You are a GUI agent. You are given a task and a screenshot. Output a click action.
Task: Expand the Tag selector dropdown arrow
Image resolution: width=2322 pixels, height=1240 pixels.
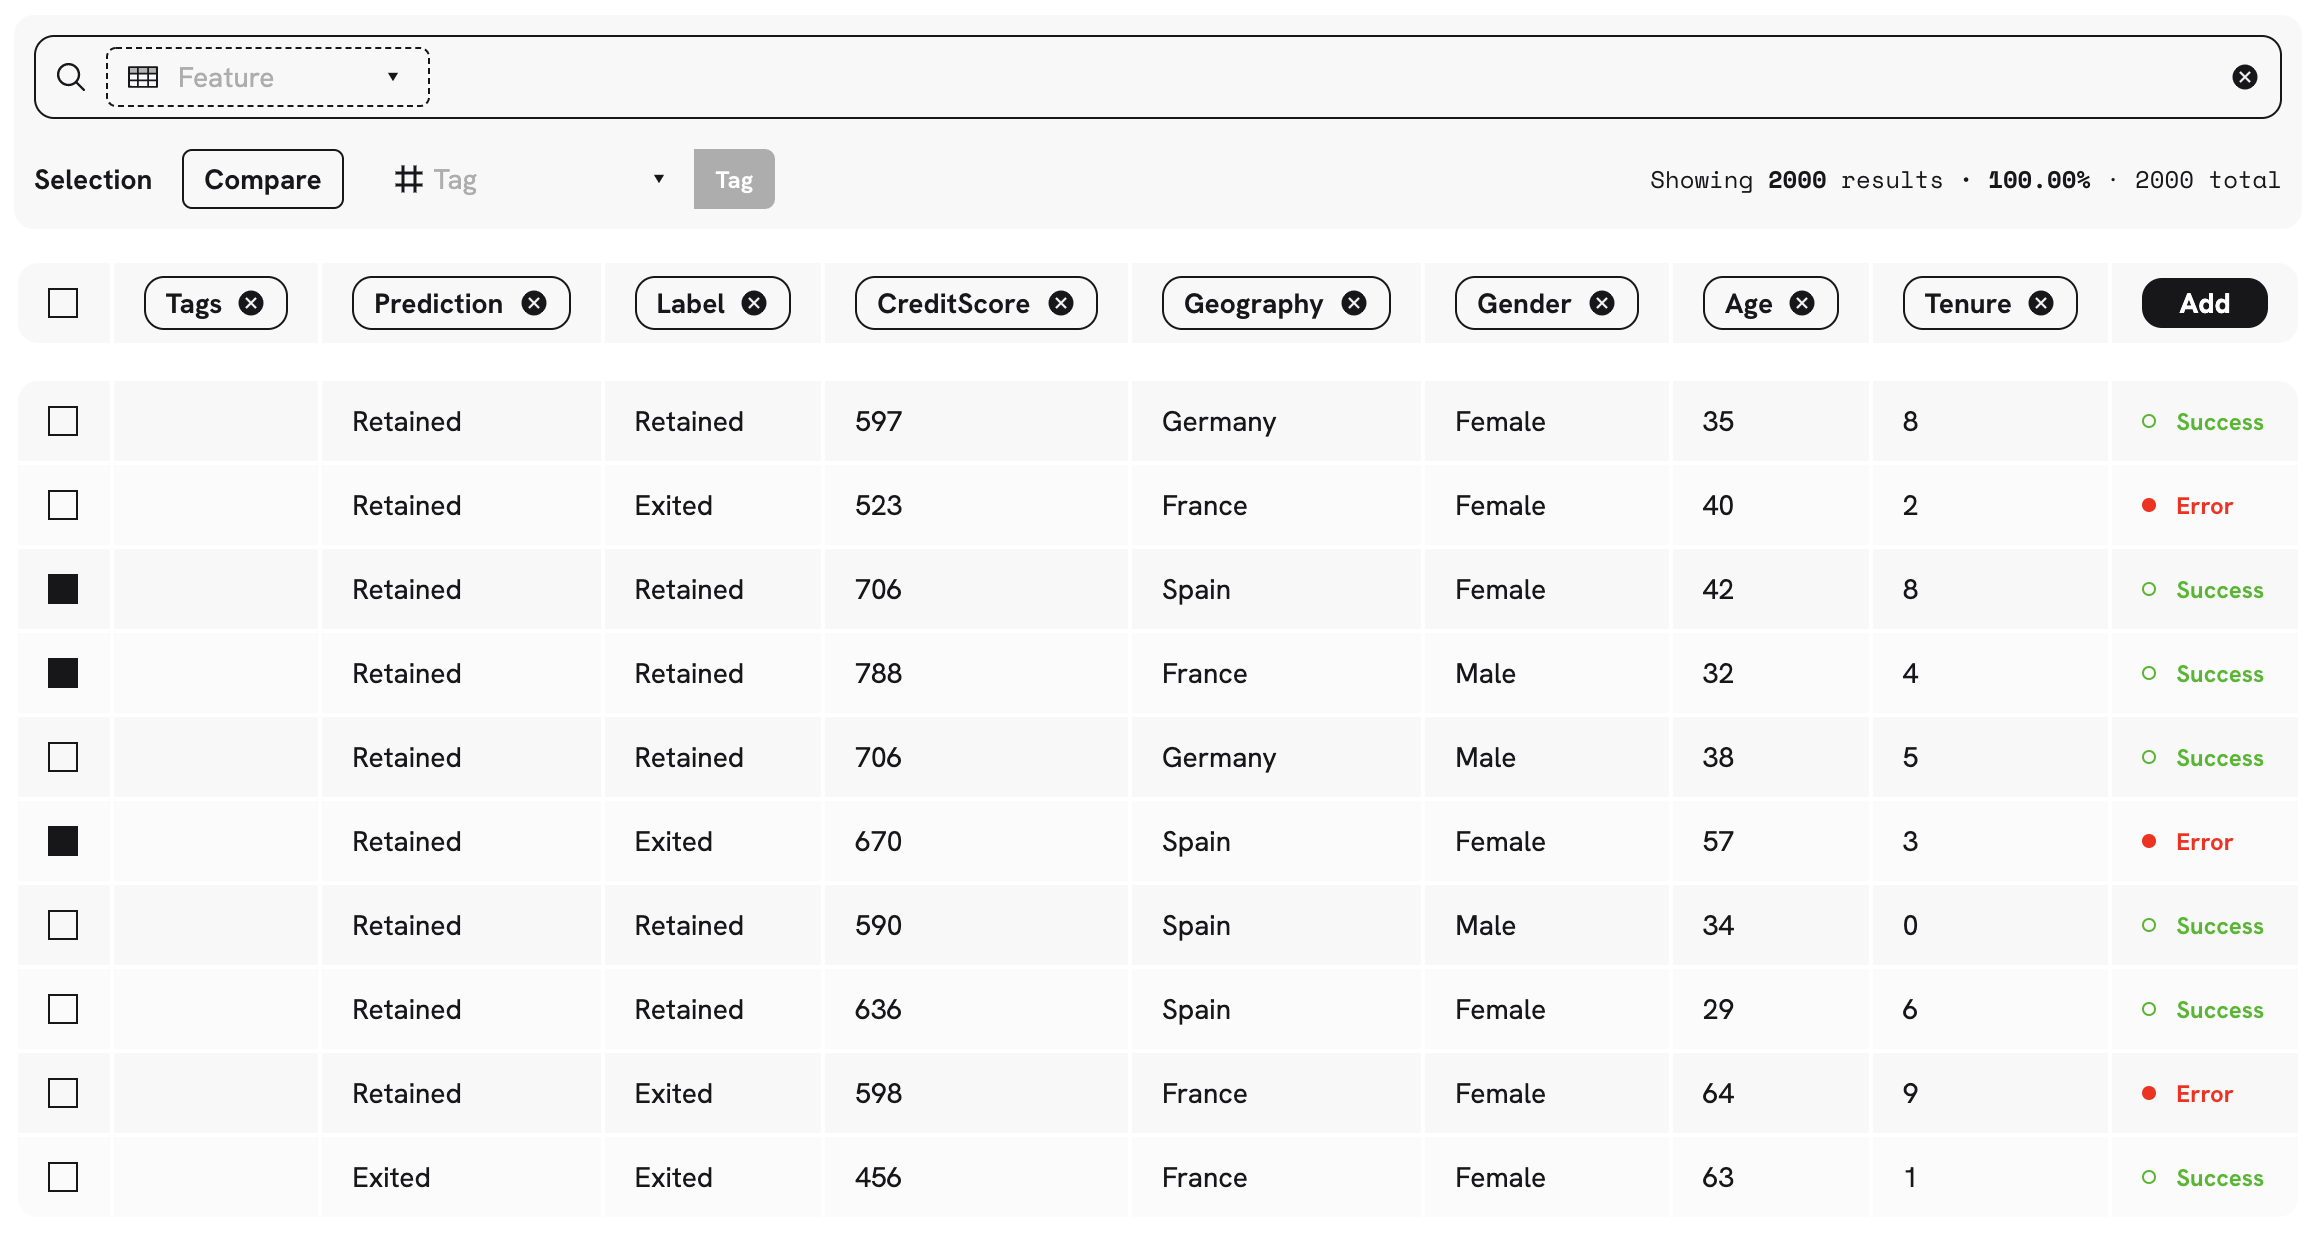click(x=658, y=179)
